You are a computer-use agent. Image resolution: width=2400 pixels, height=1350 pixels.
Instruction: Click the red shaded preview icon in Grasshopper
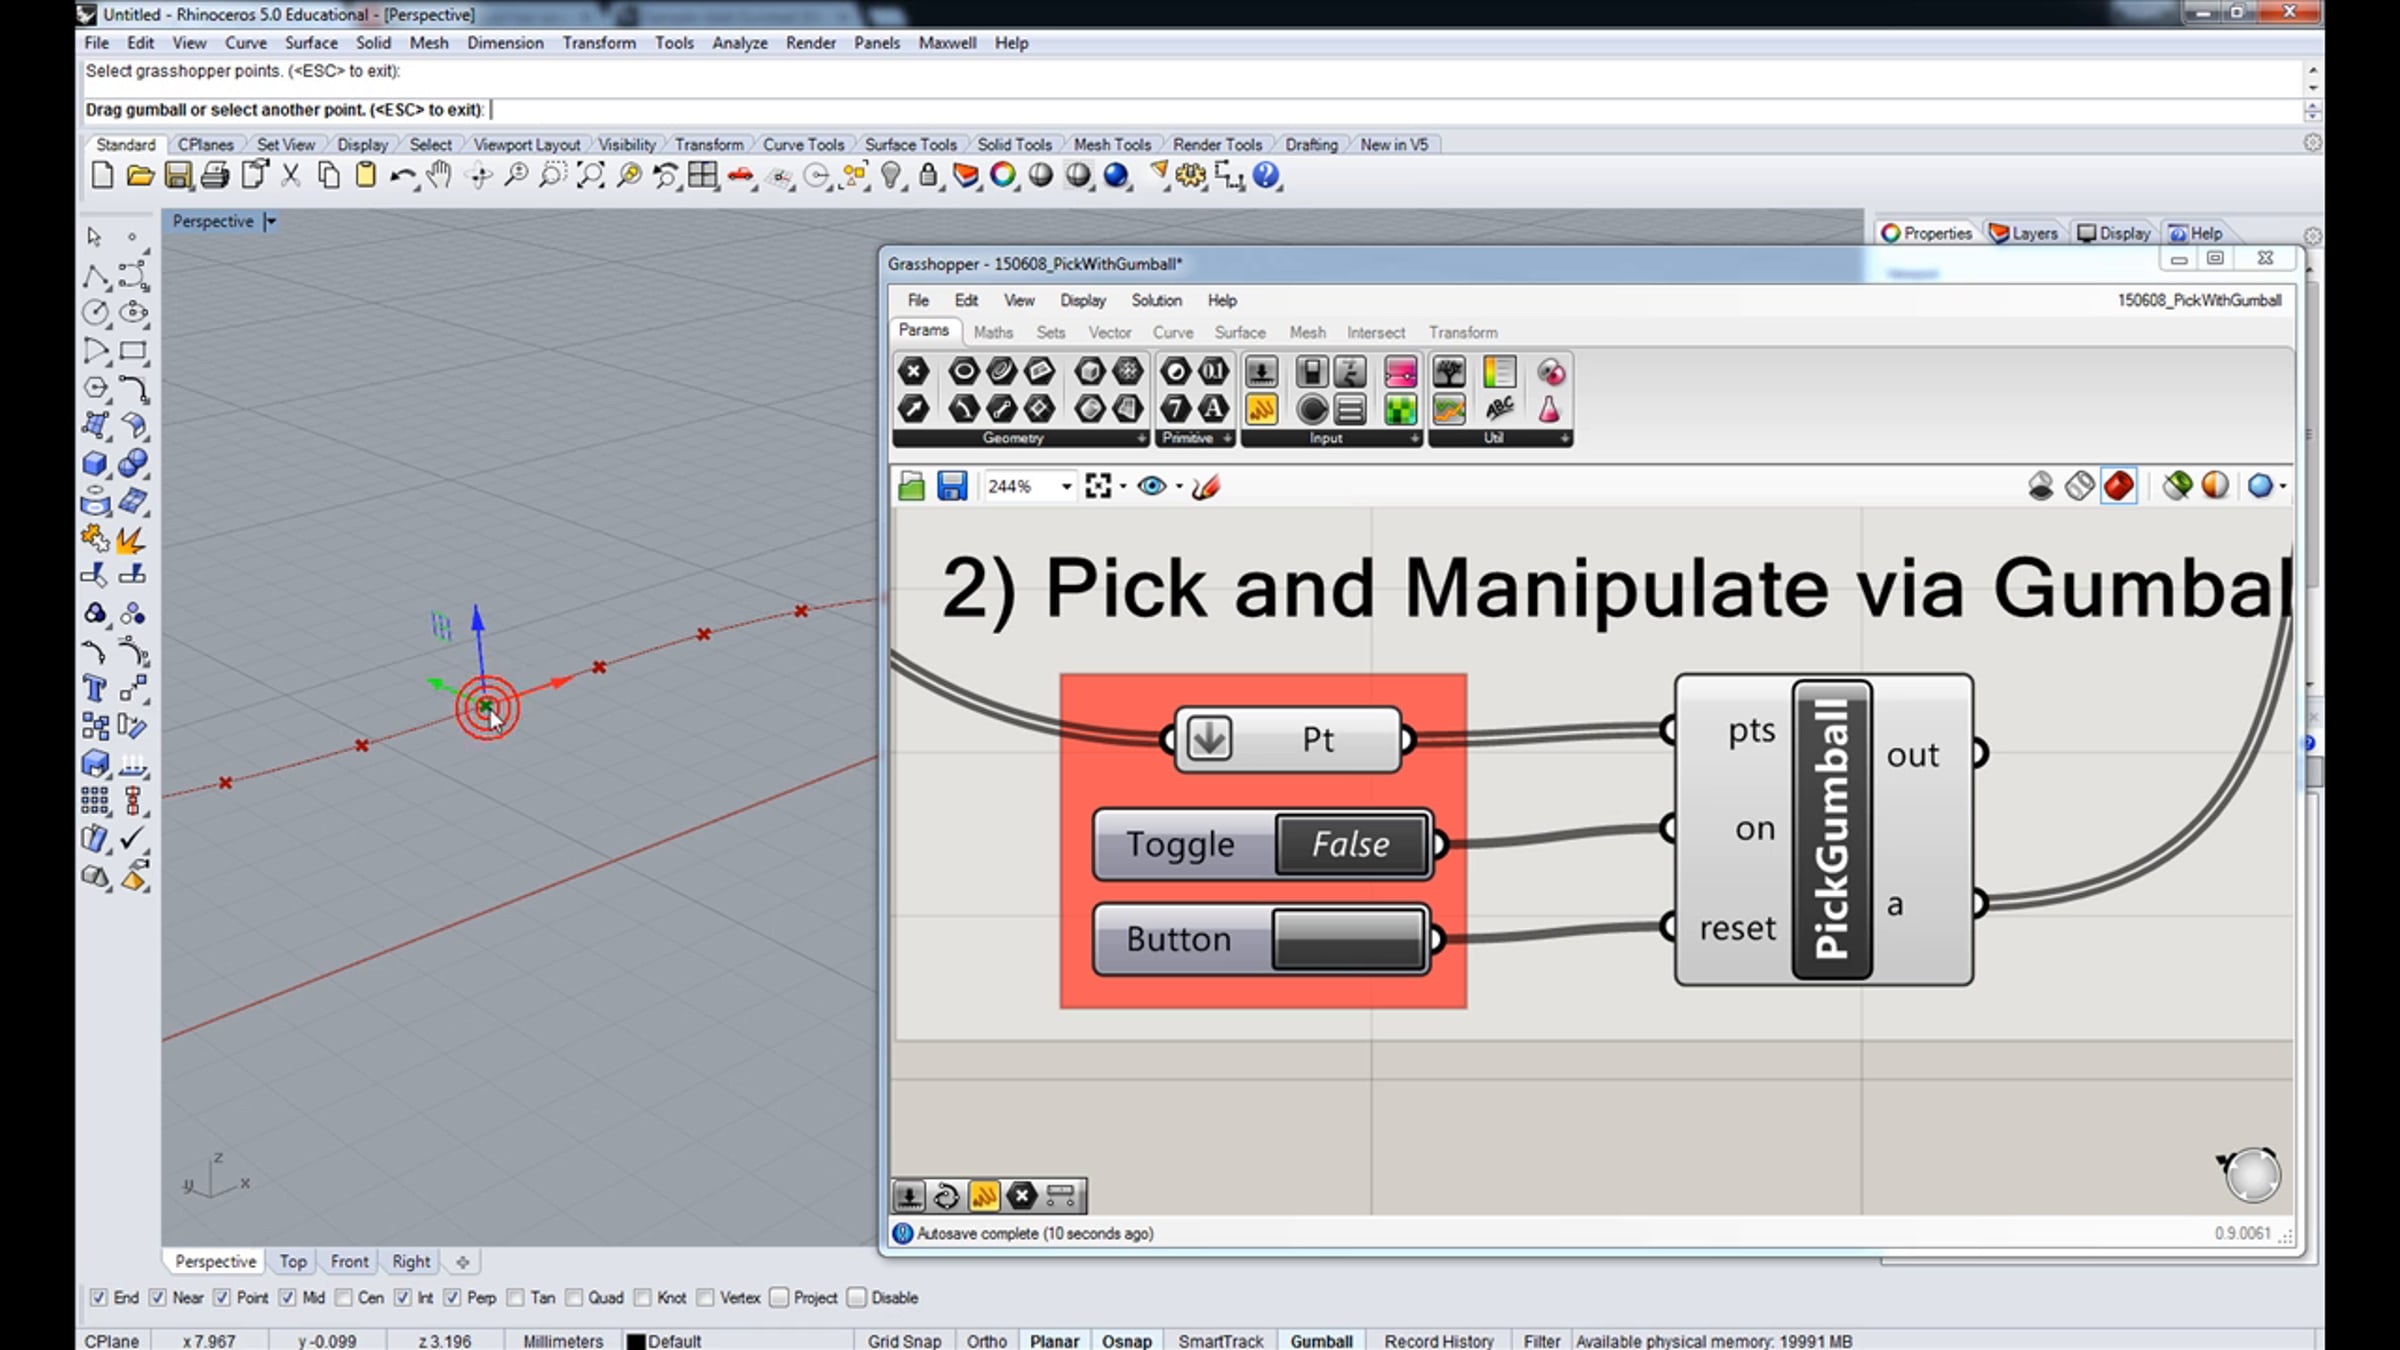point(2118,486)
